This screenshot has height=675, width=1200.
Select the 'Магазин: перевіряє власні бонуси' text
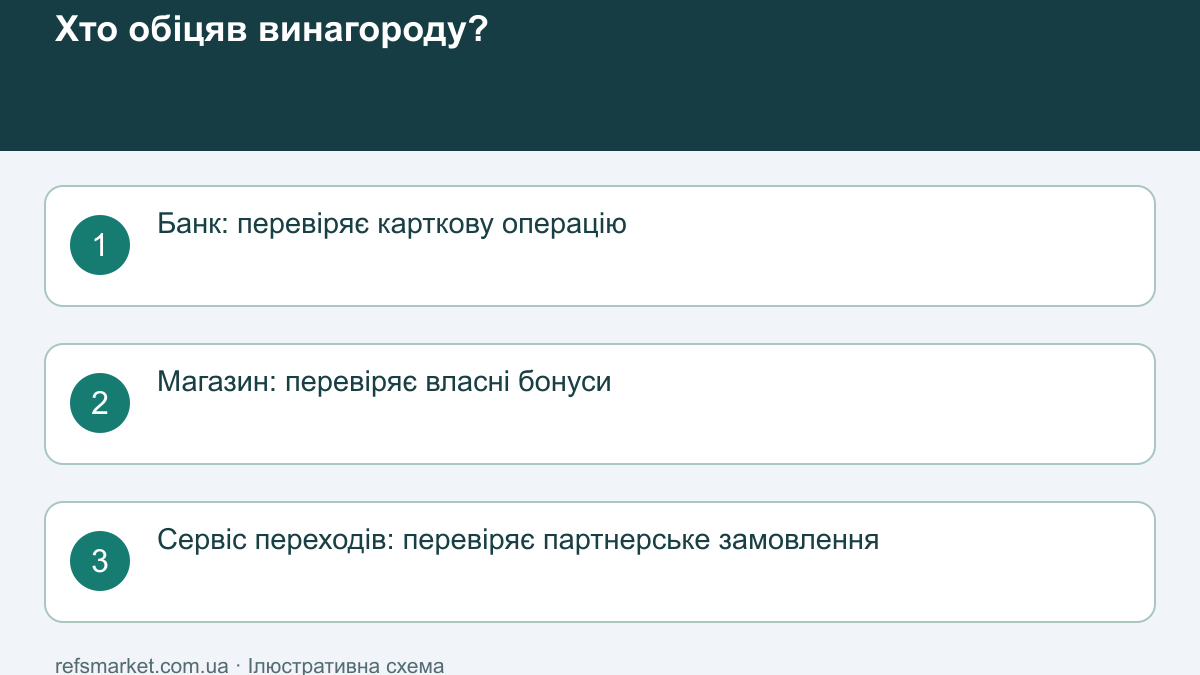coord(384,382)
